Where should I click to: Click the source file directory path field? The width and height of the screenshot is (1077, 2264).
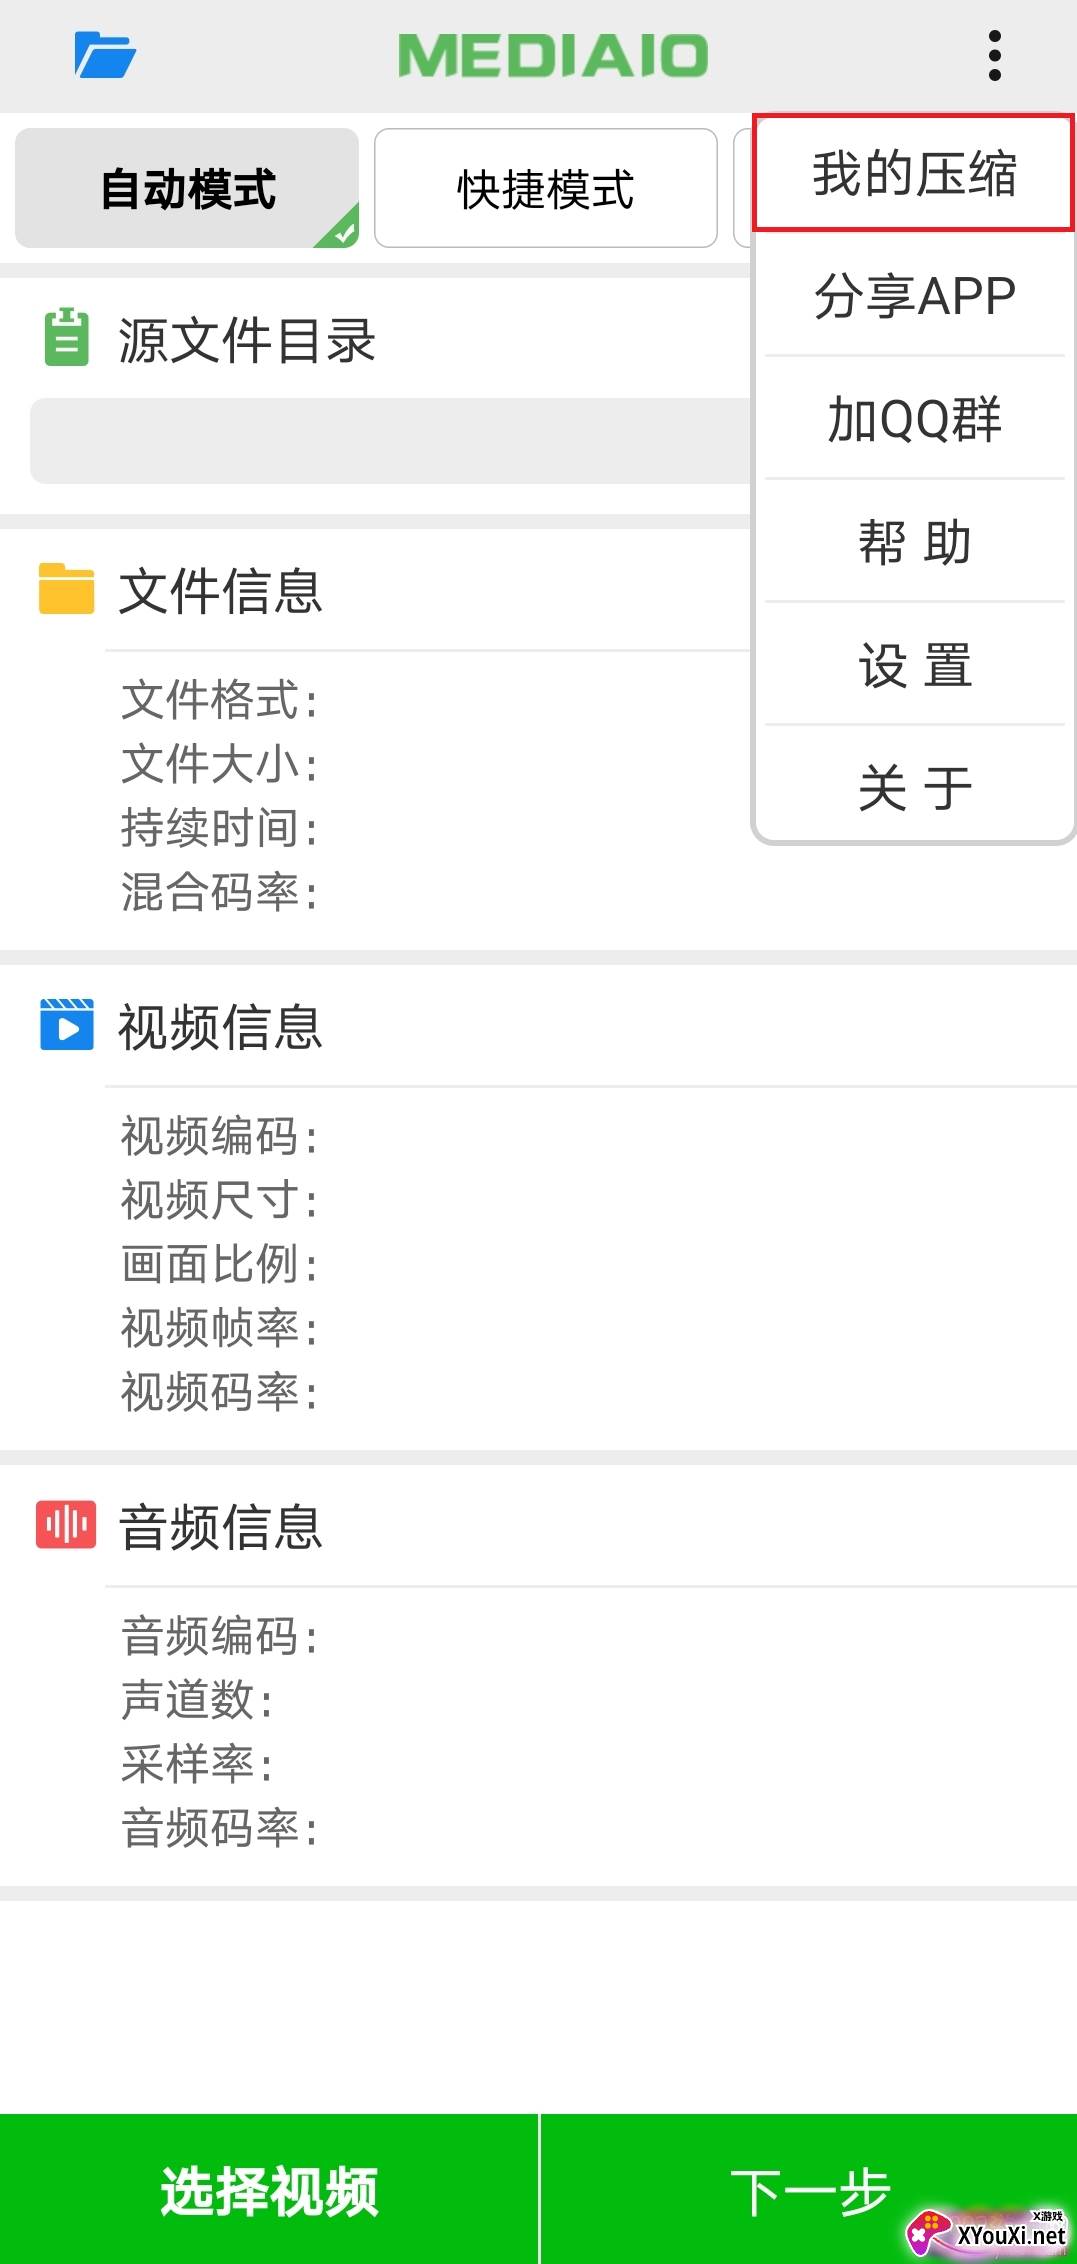click(x=390, y=441)
